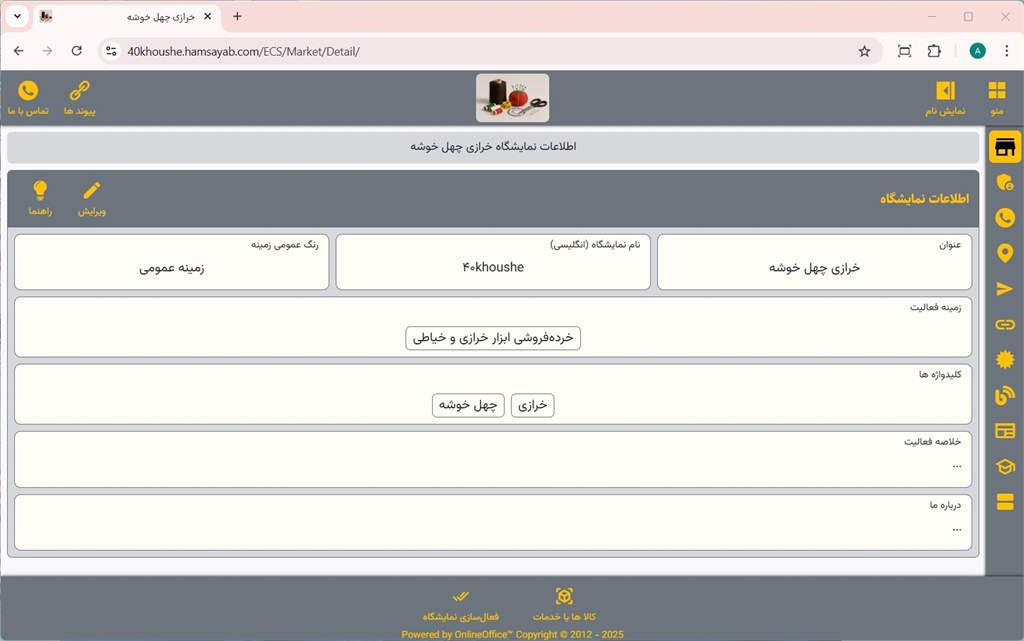Click فعال‌سازی نمایشگاه (activate showroom) in footer
Image resolution: width=1024 pixels, height=641 pixels.
click(460, 604)
